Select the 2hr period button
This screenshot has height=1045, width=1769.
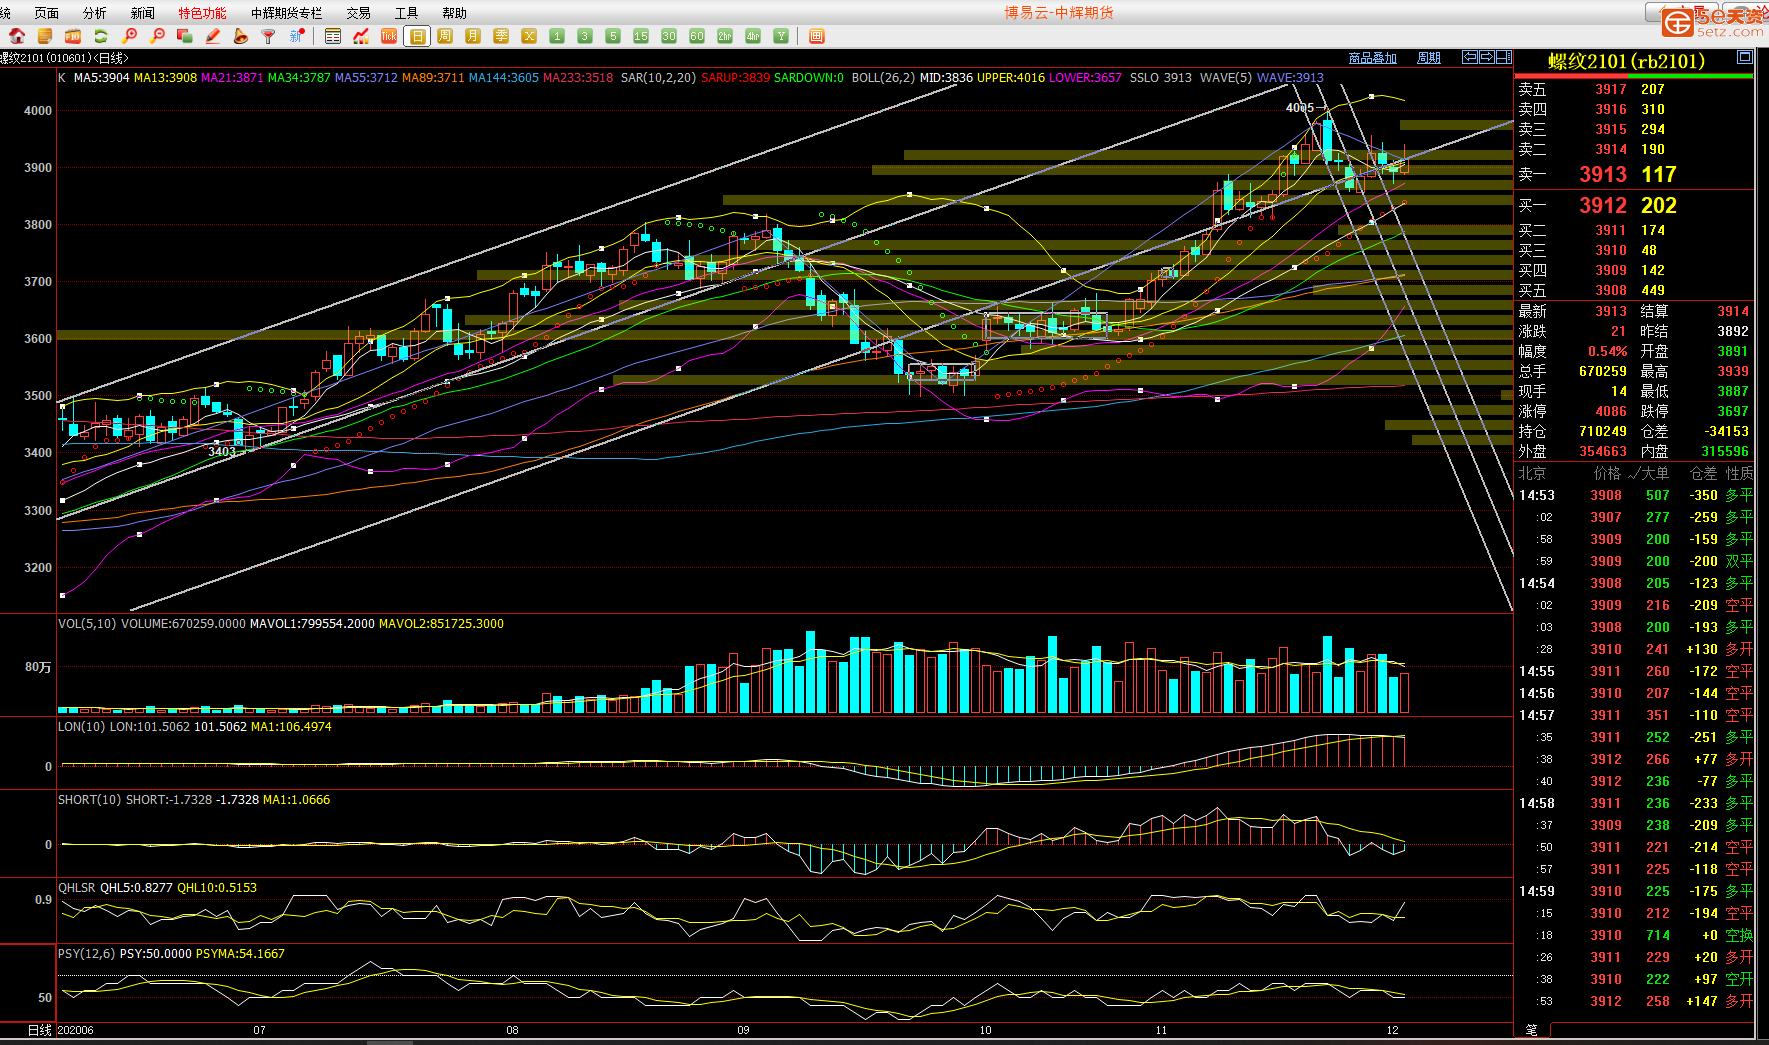[725, 36]
